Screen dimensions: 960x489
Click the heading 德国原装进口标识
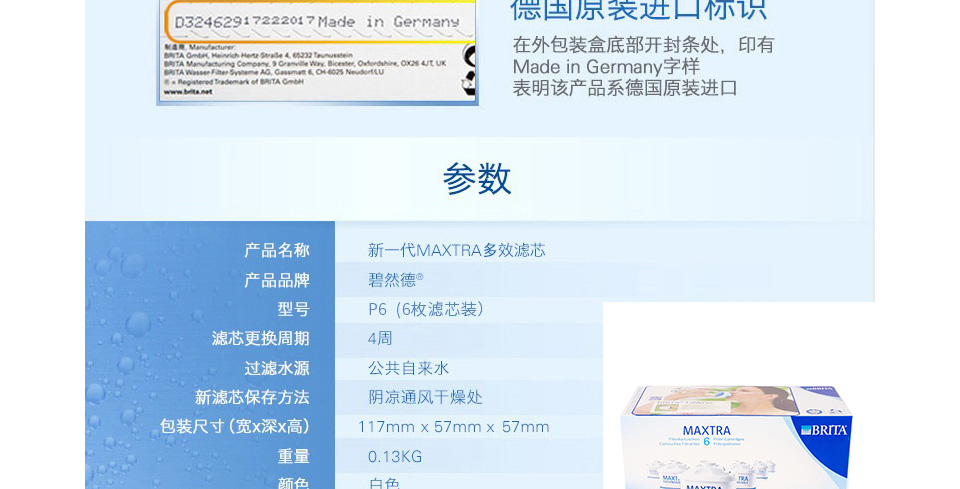click(639, 10)
